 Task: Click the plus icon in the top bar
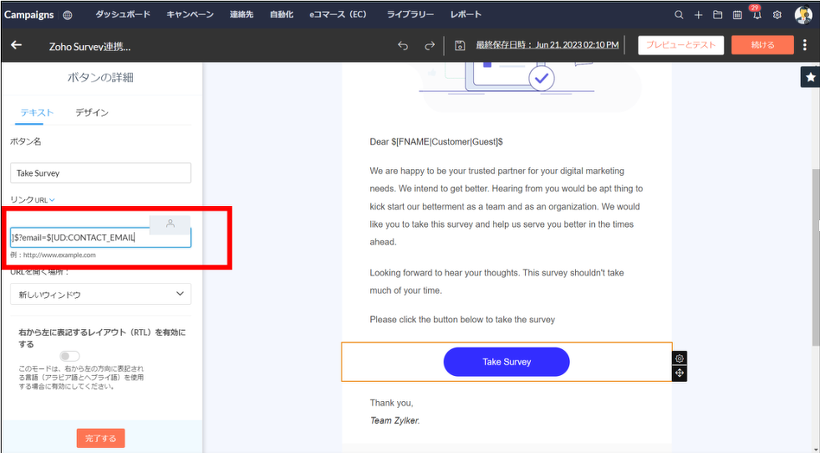[x=698, y=15]
